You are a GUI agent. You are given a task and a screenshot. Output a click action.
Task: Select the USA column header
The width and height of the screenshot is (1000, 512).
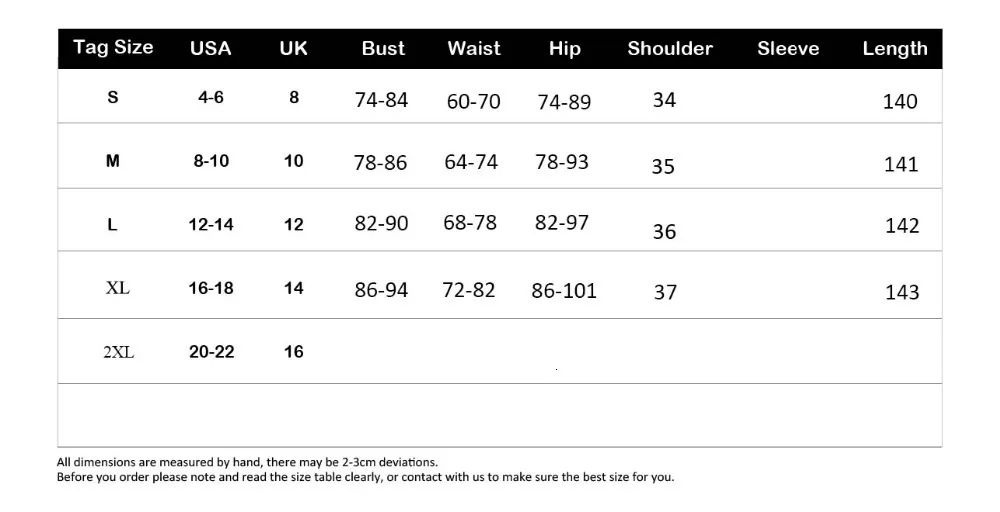pyautogui.click(x=210, y=48)
